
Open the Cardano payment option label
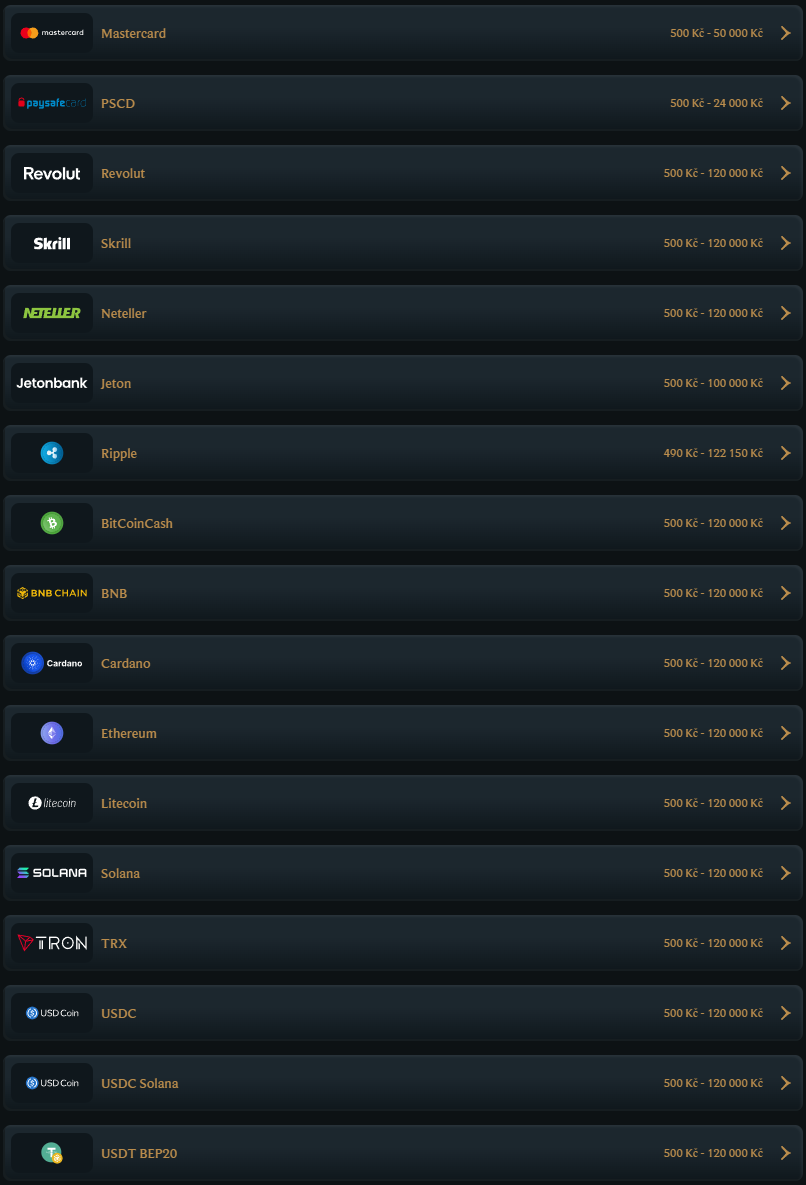click(125, 664)
